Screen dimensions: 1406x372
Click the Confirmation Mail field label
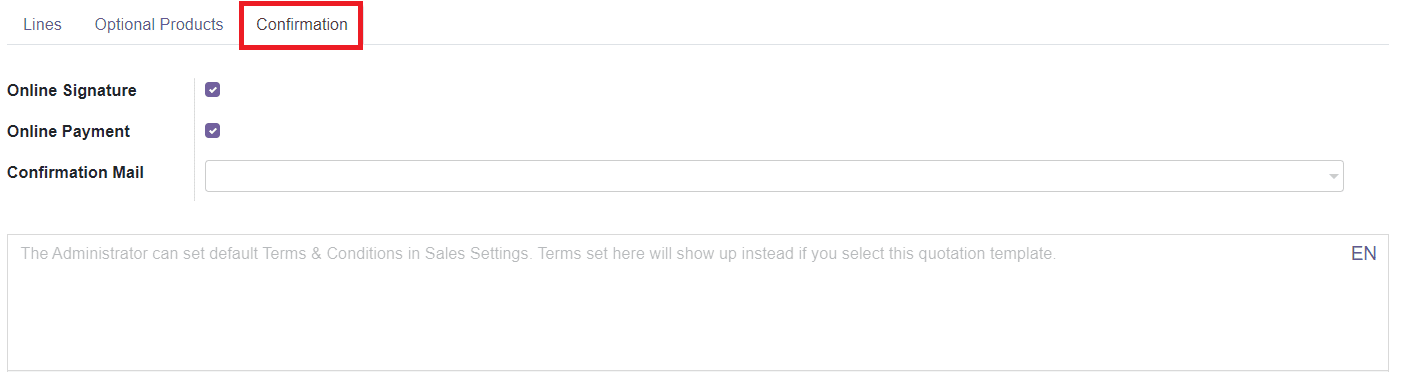(x=75, y=173)
